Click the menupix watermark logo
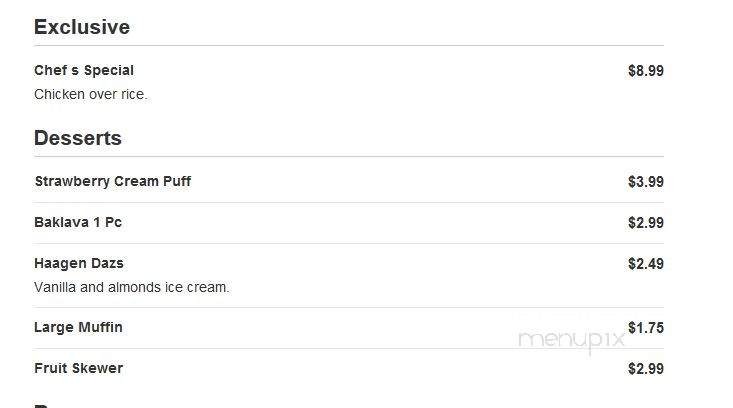Image resolution: width=733 pixels, height=408 pixels. [x=572, y=340]
